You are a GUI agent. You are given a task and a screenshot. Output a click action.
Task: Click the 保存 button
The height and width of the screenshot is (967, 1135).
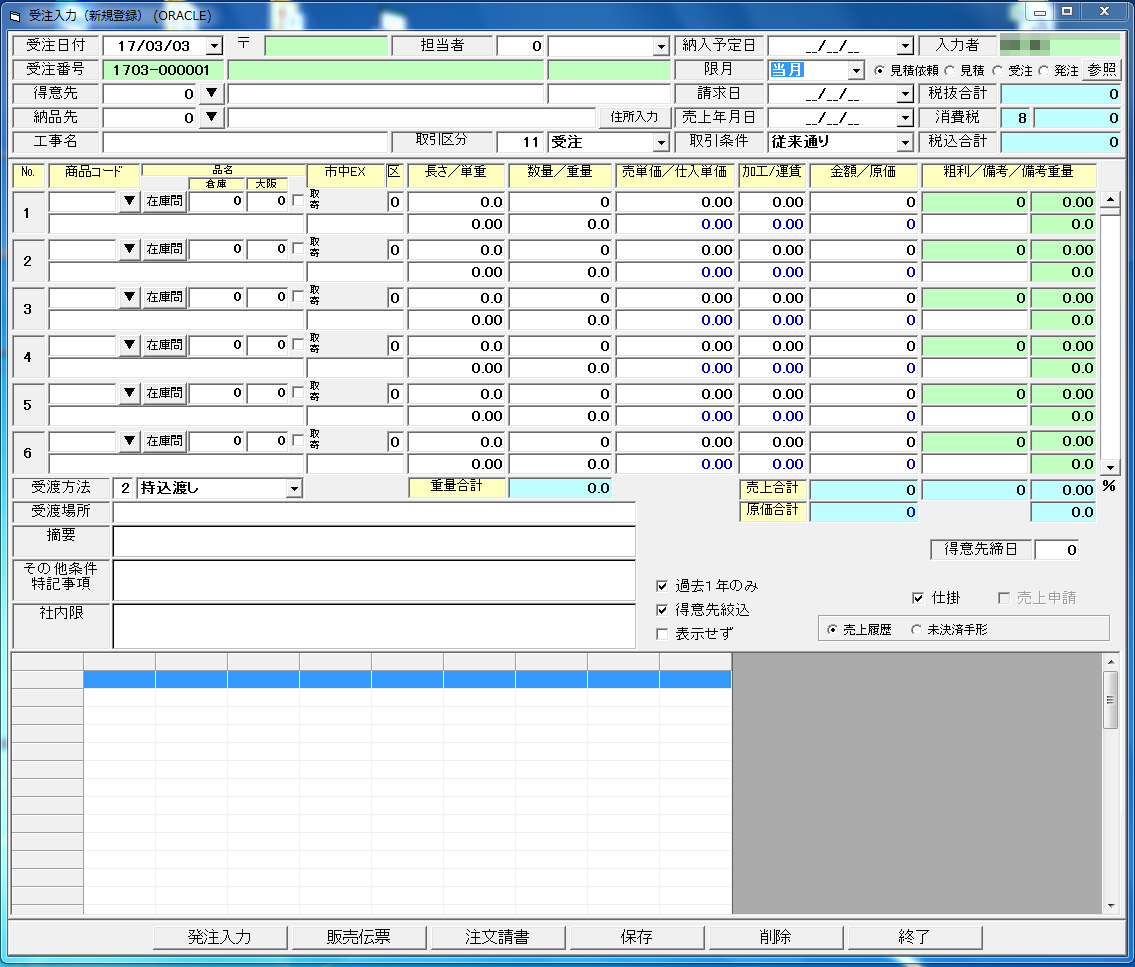pos(636,937)
